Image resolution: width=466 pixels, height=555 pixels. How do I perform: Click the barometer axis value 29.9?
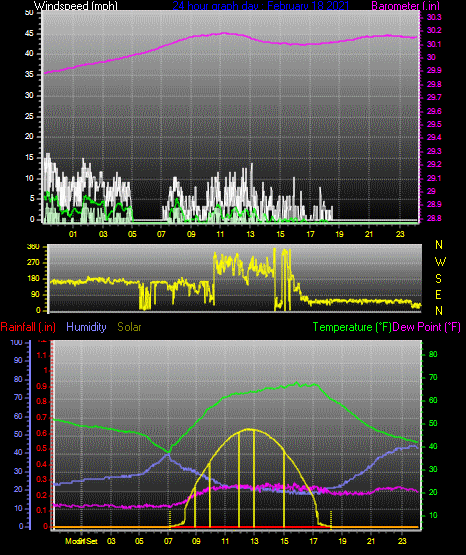point(434,70)
